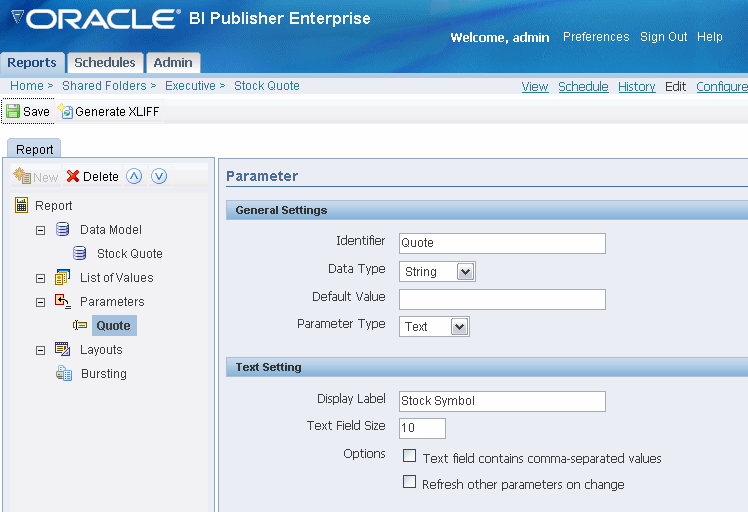This screenshot has width=748, height=512.
Task: Click into the Text Field Size box
Action: [x=422, y=428]
